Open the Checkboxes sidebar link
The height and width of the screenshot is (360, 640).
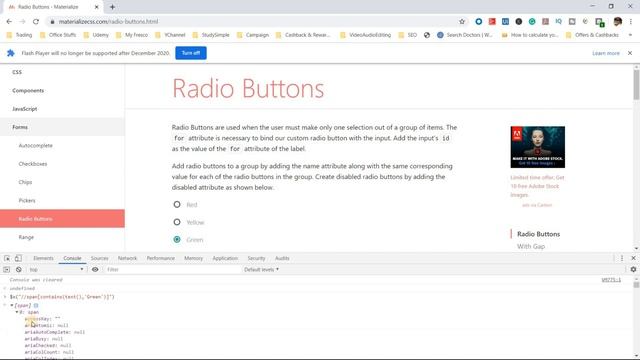(x=33, y=164)
